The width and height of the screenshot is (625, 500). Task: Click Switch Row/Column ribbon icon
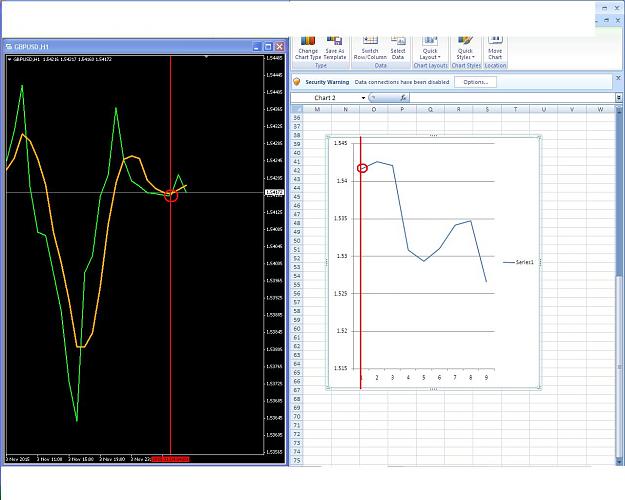(370, 48)
